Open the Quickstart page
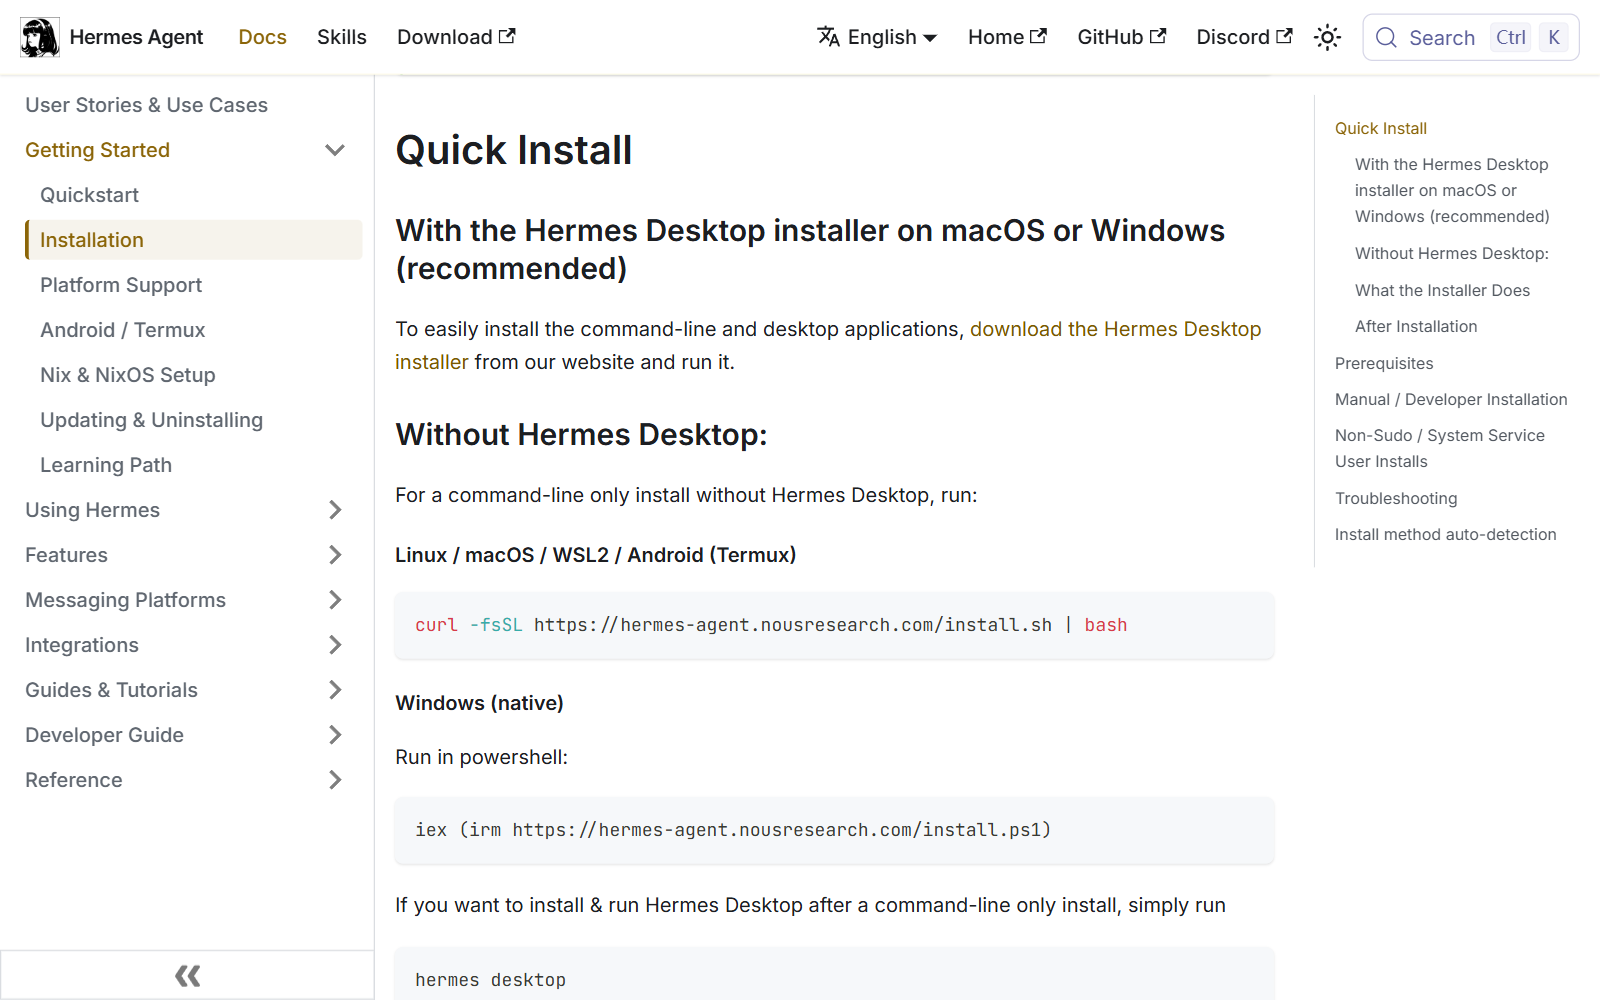The width and height of the screenshot is (1600, 1000). (89, 195)
